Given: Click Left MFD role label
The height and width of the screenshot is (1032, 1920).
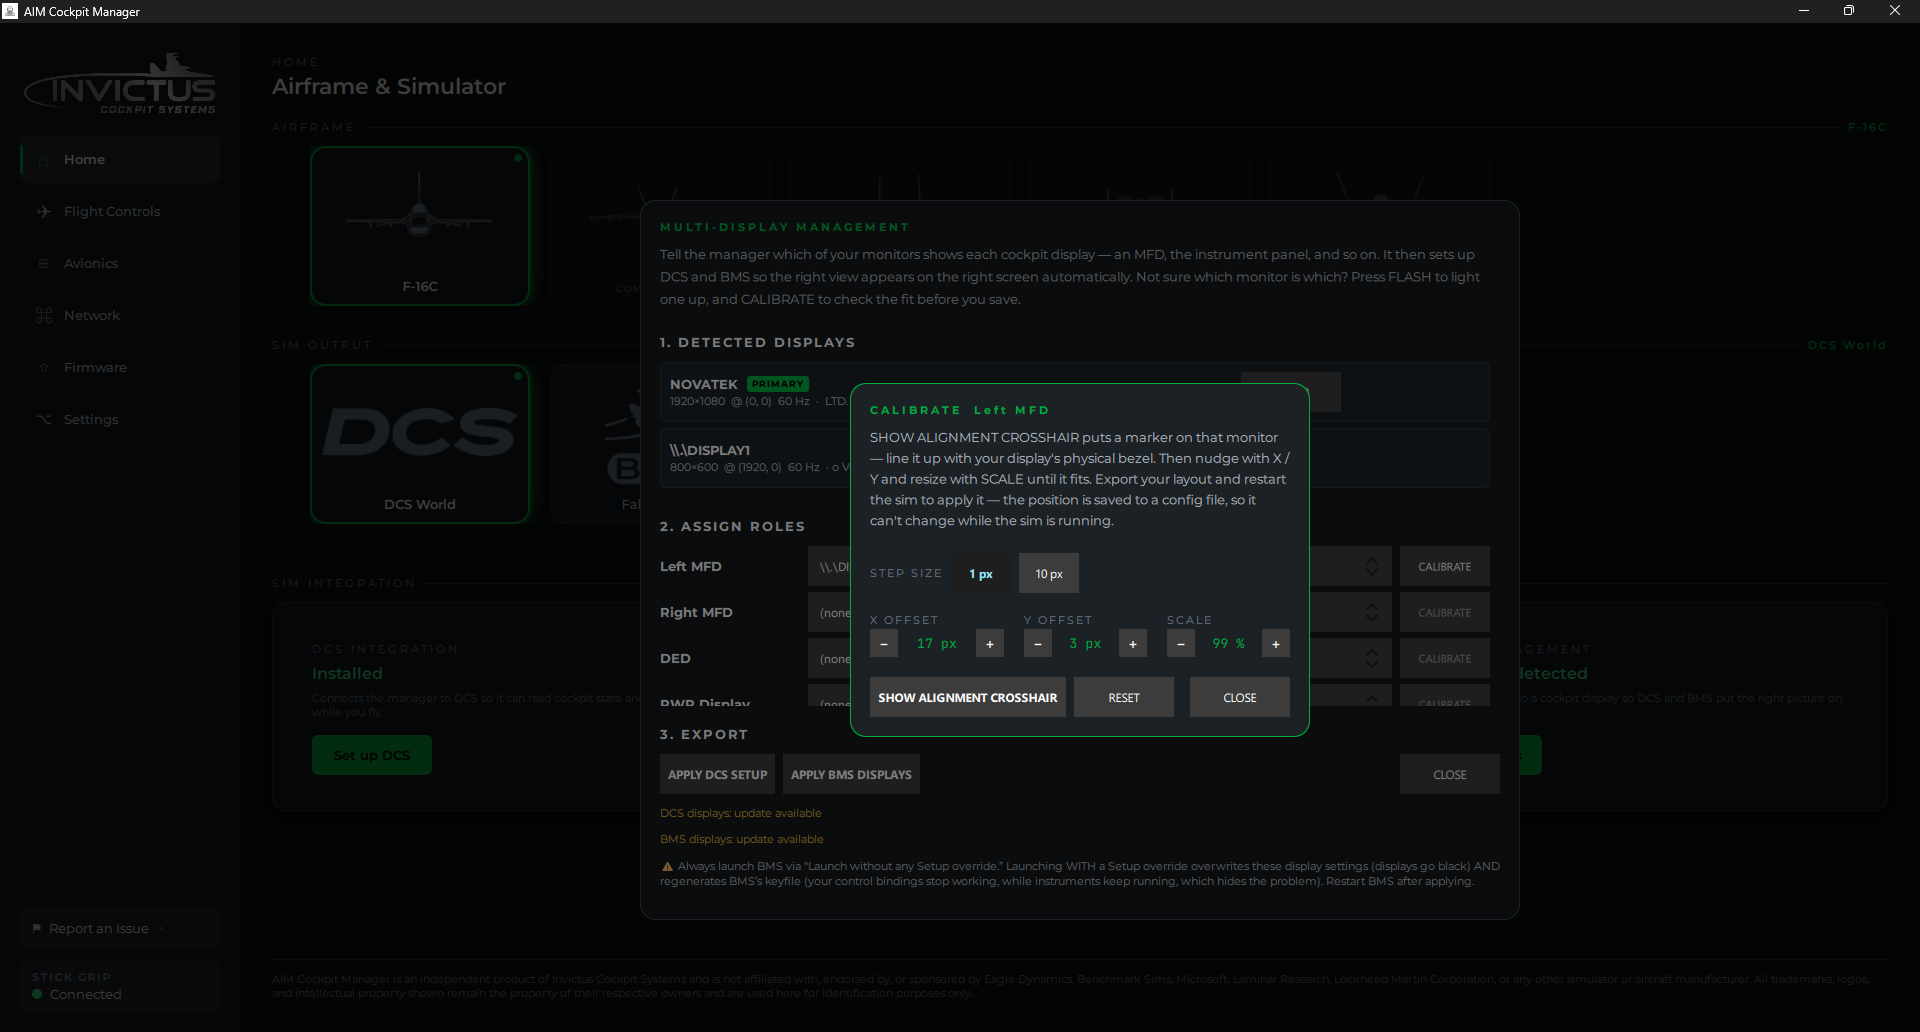Looking at the screenshot, I should coord(691,566).
